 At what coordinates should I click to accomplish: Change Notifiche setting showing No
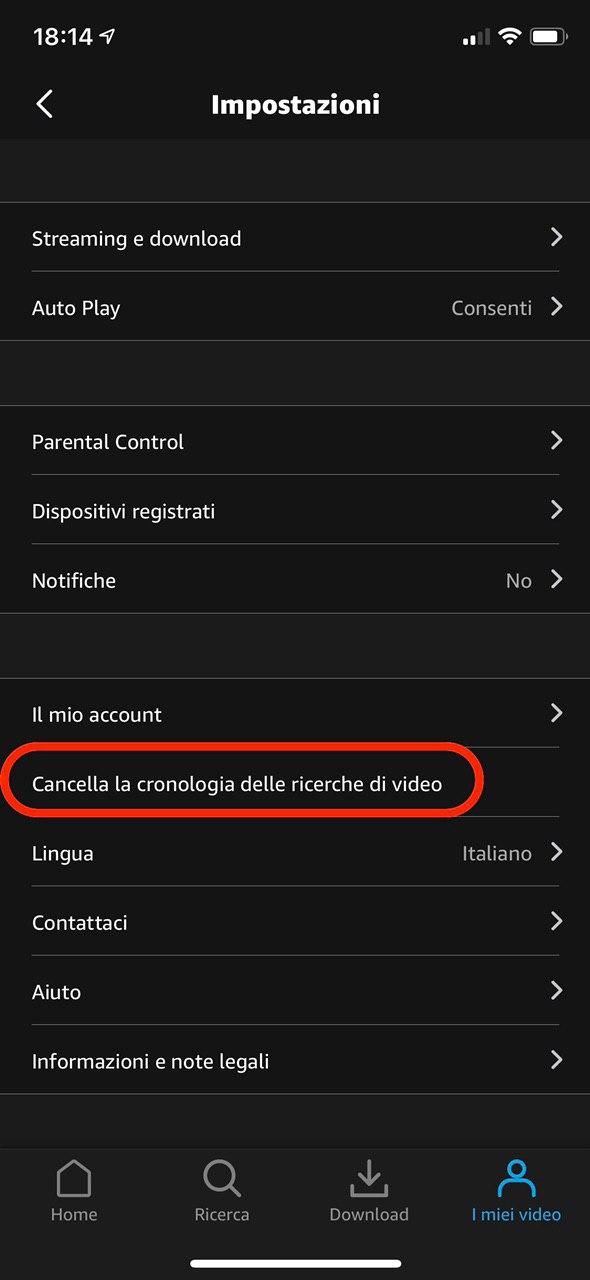point(295,580)
